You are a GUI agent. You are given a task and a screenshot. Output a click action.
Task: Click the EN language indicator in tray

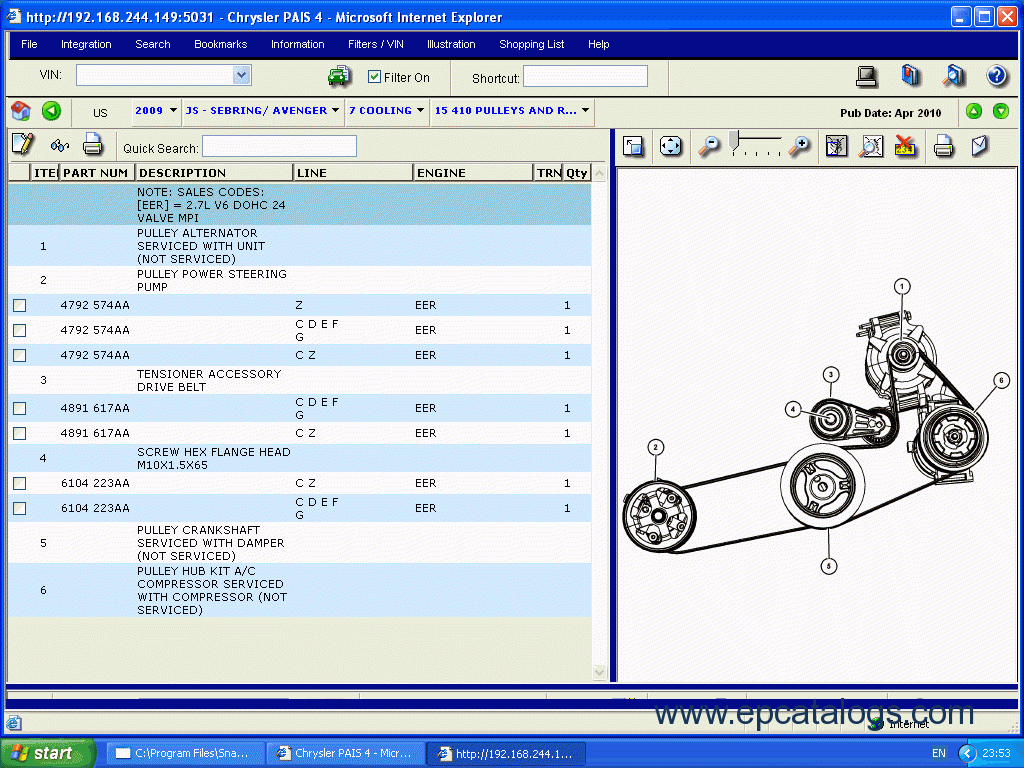[938, 753]
